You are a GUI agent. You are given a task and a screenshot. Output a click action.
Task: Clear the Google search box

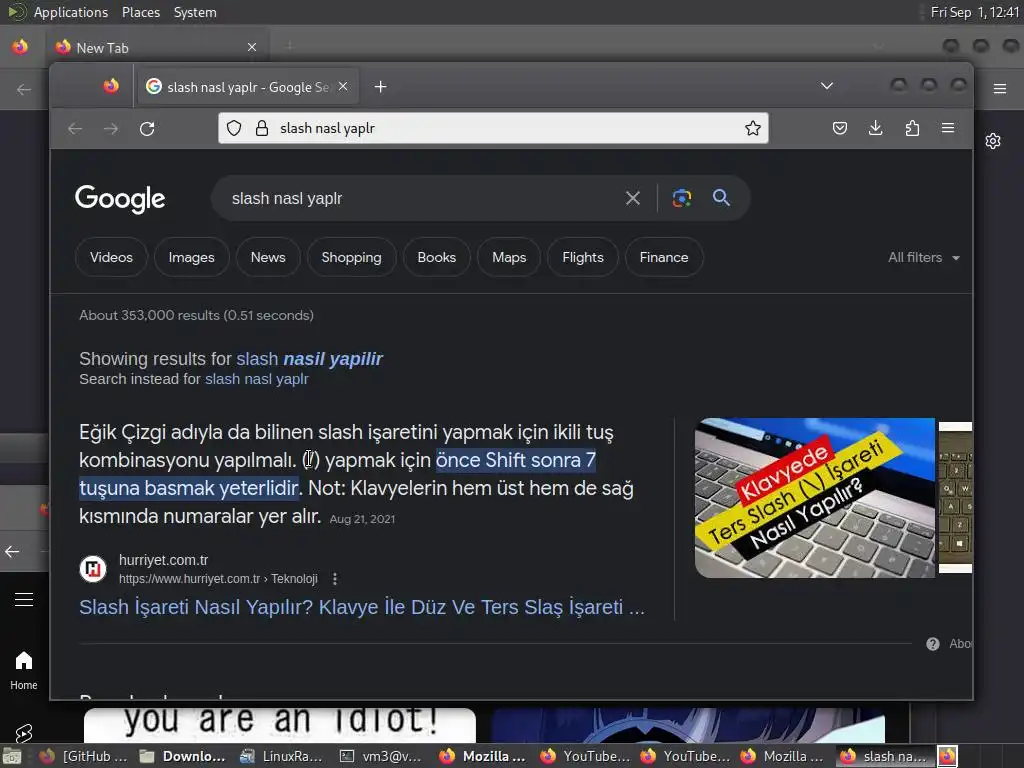pyautogui.click(x=633, y=198)
